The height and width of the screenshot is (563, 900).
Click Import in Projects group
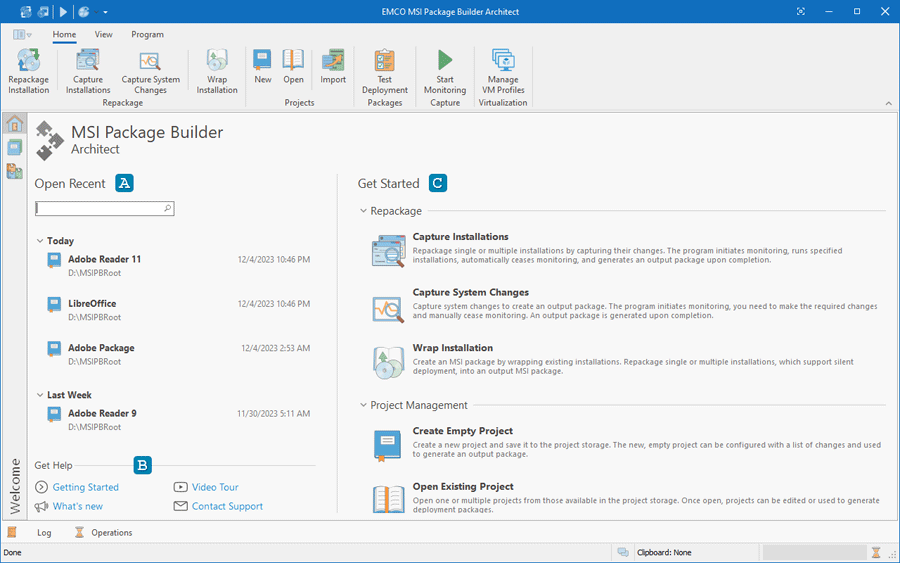coord(333,67)
